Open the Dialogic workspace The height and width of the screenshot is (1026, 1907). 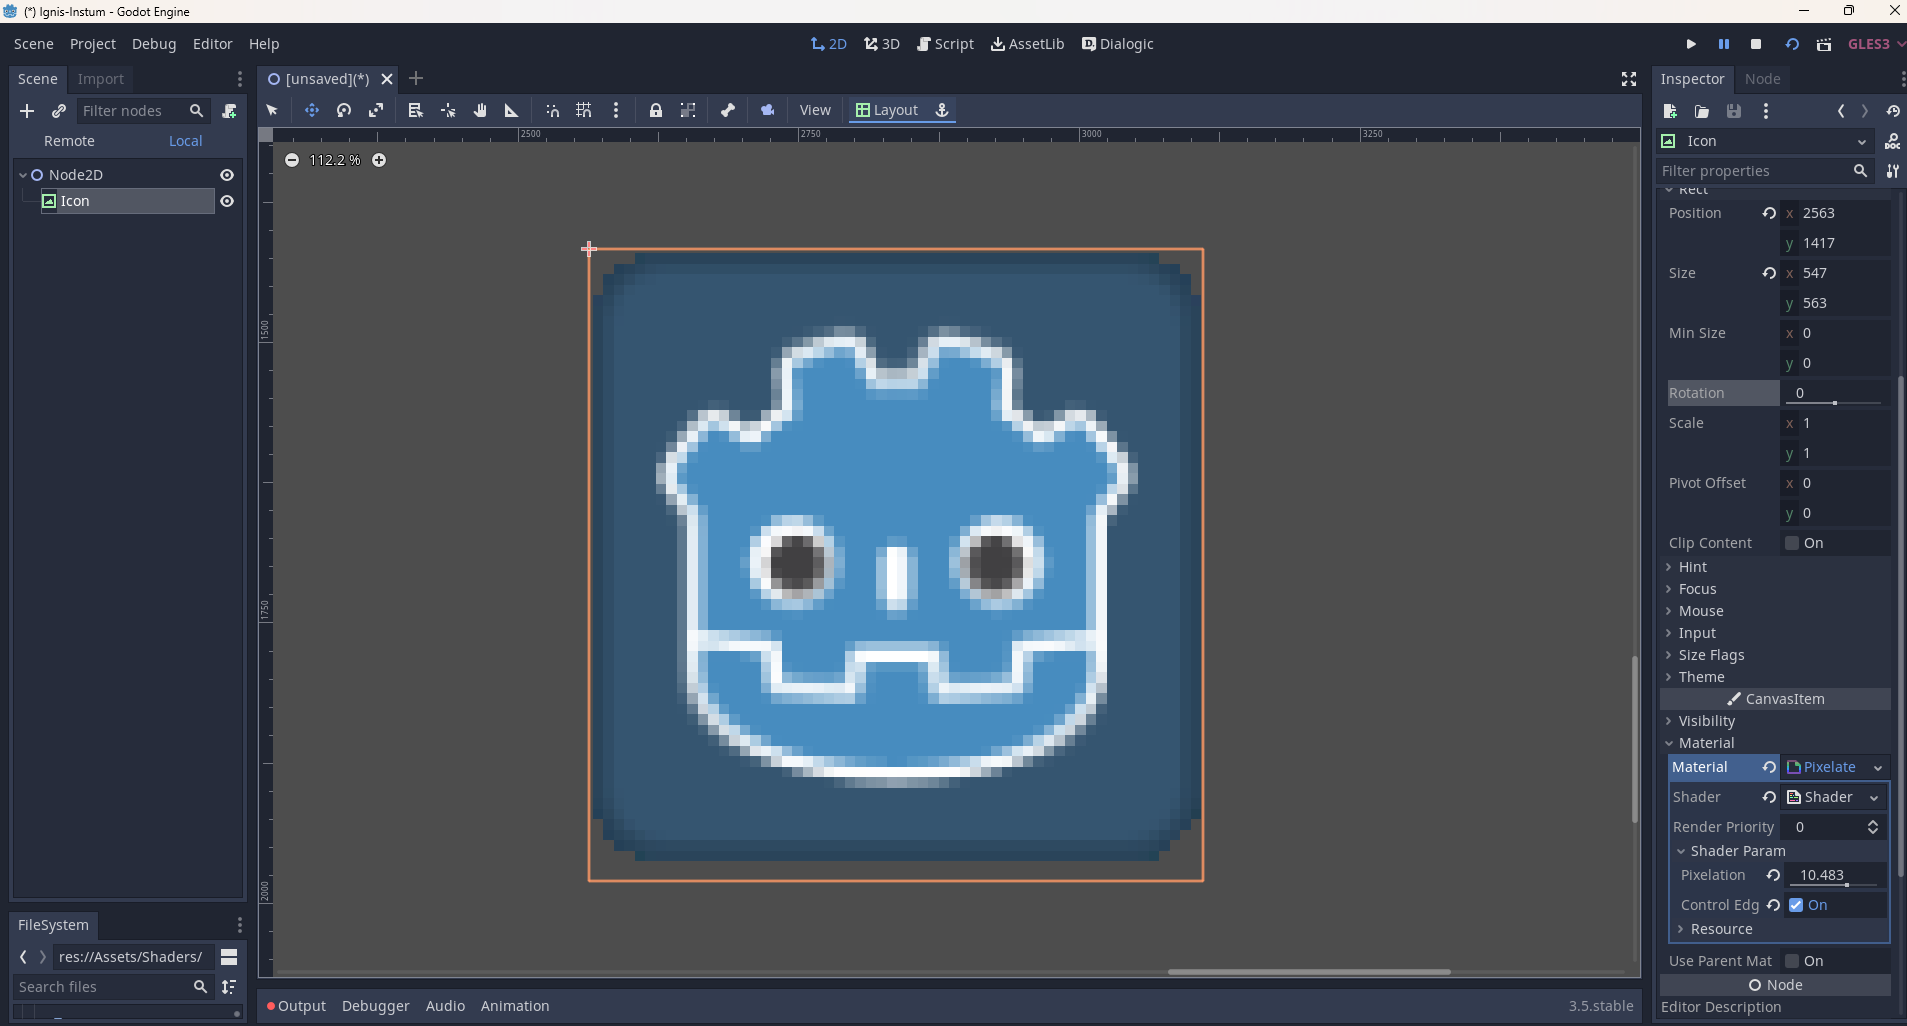pyautogui.click(x=1118, y=44)
